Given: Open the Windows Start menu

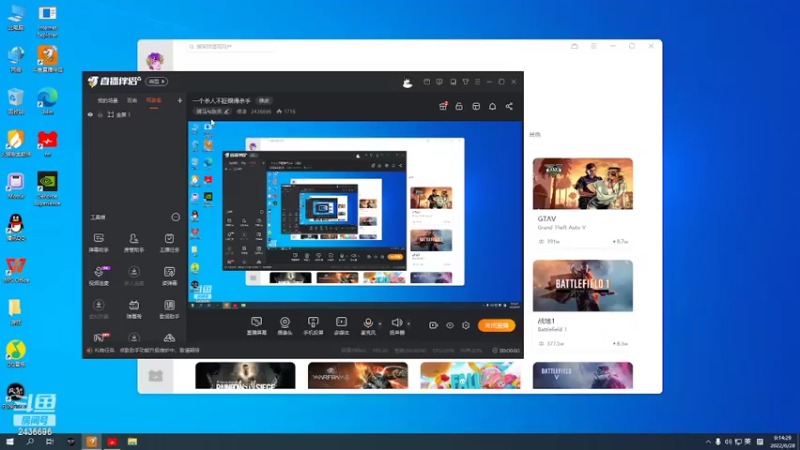Looking at the screenshot, I should [10, 441].
